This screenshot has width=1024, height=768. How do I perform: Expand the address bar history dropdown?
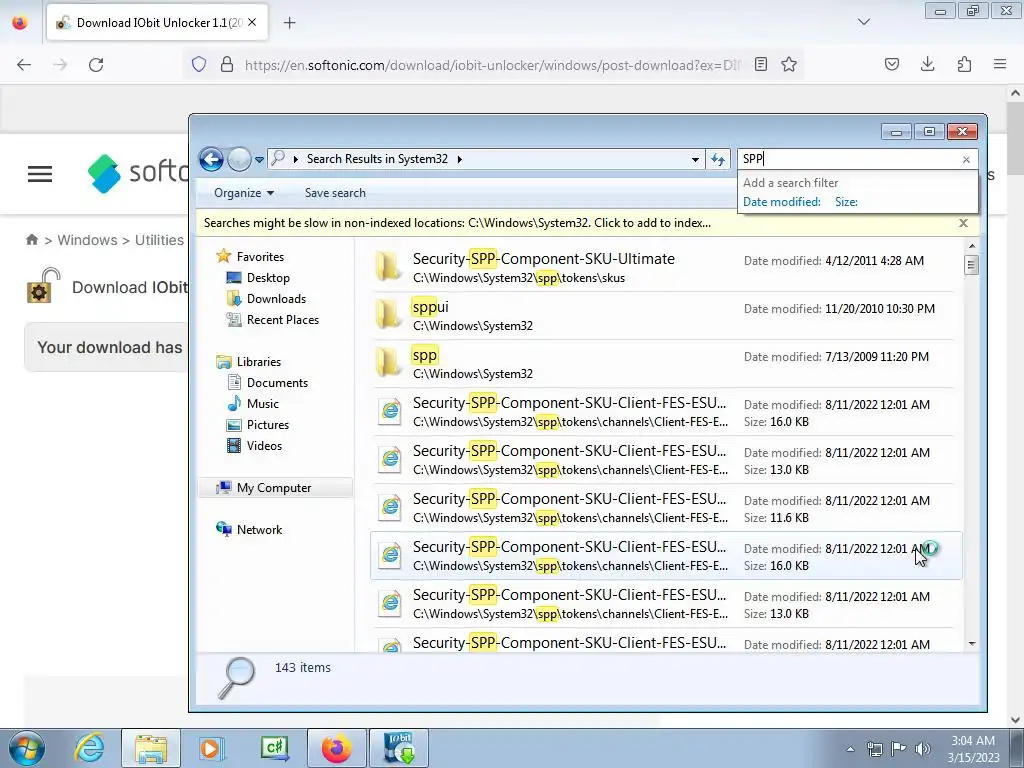[695, 159]
